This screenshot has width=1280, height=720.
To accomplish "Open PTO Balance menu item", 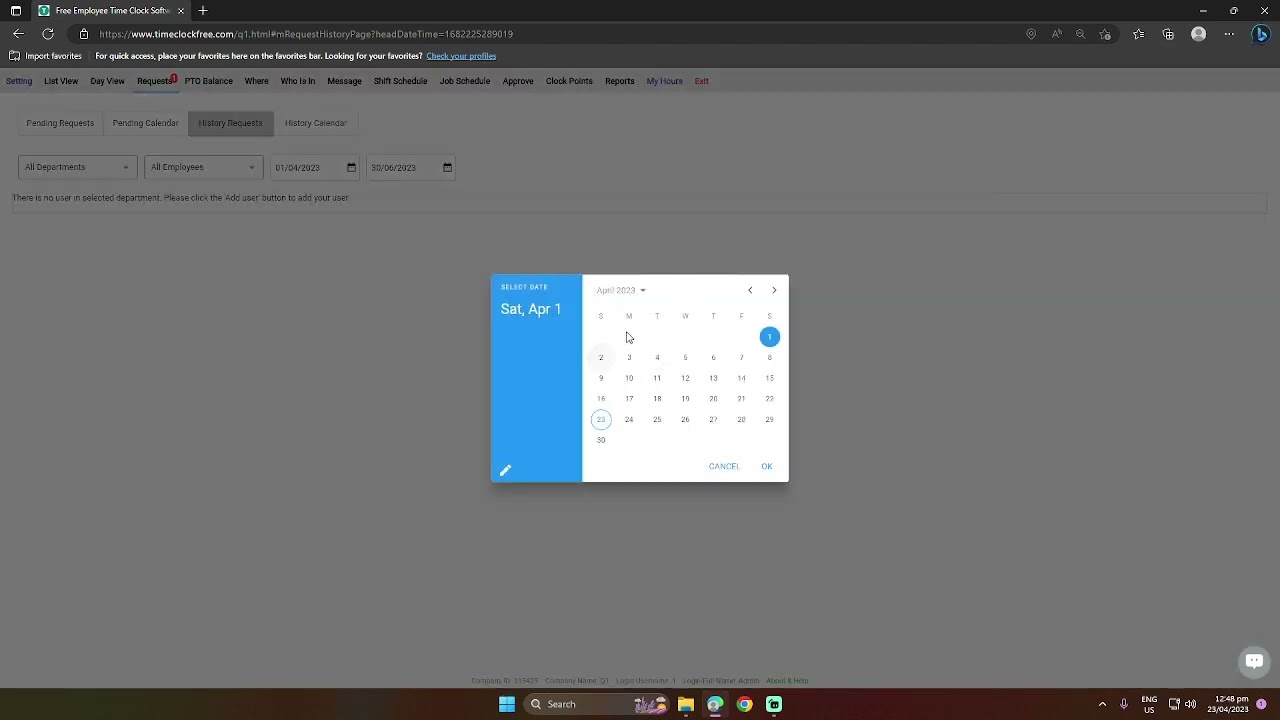I will 208,81.
